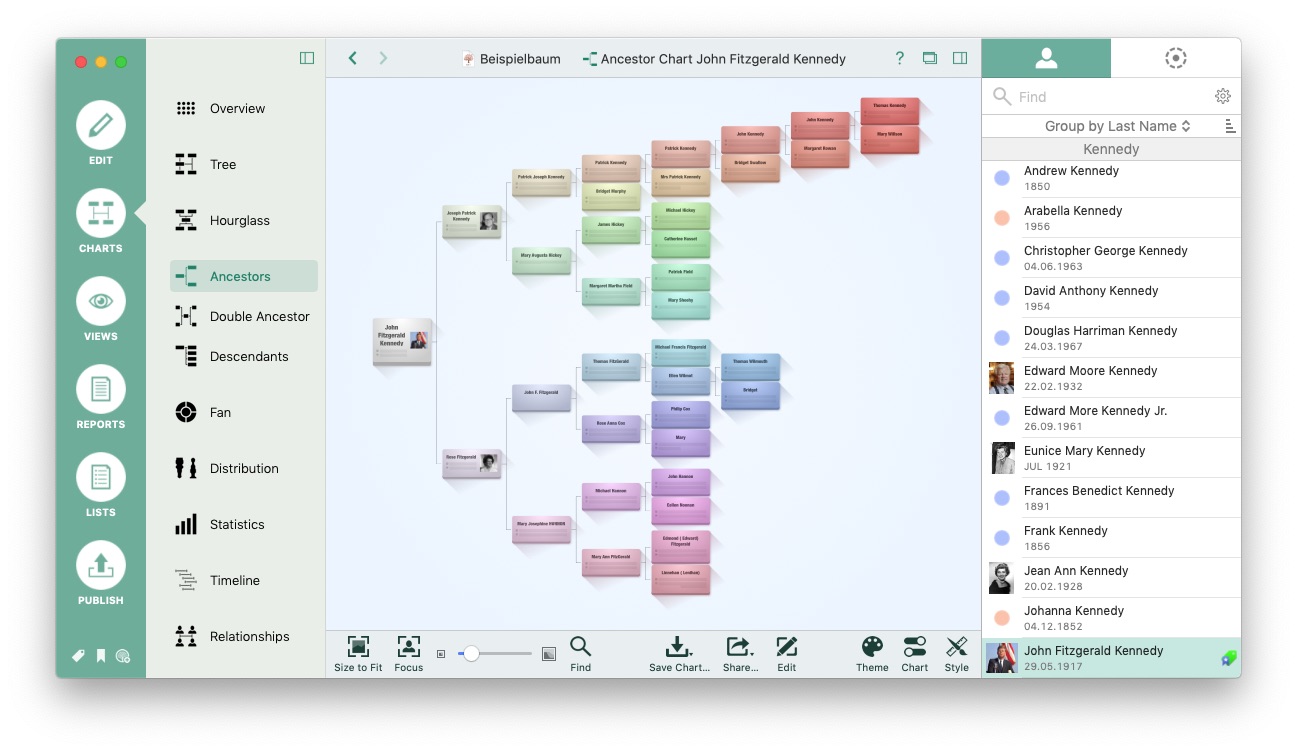Adjust the chart zoom slider
Viewport: 1297px width, 752px height.
471,654
